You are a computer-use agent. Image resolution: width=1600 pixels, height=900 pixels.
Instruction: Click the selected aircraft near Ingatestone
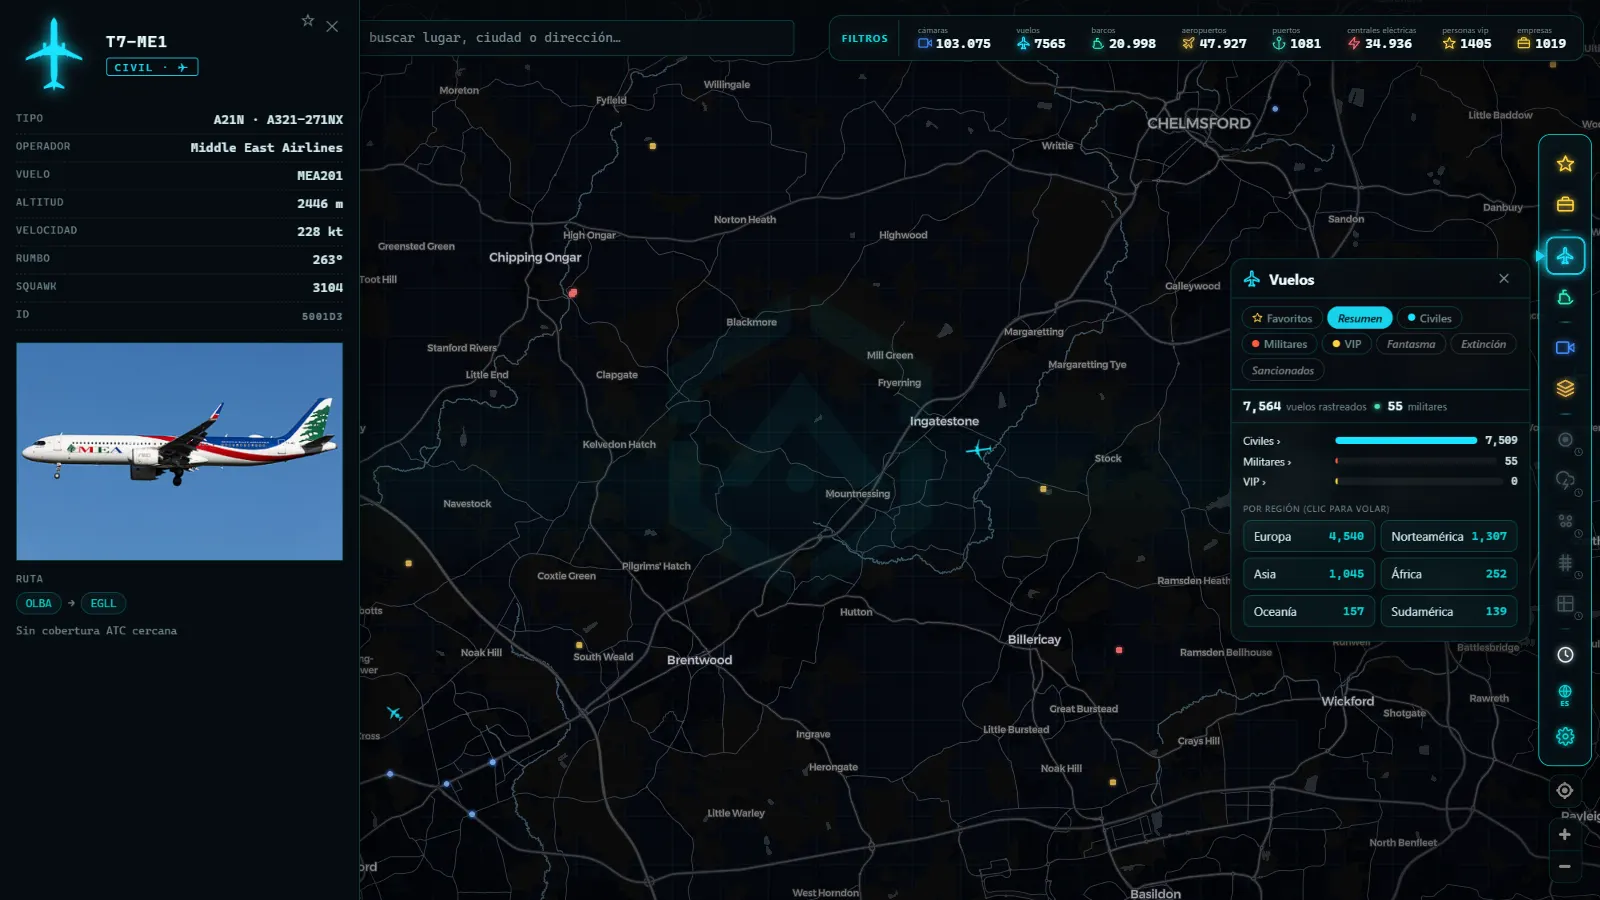979,450
